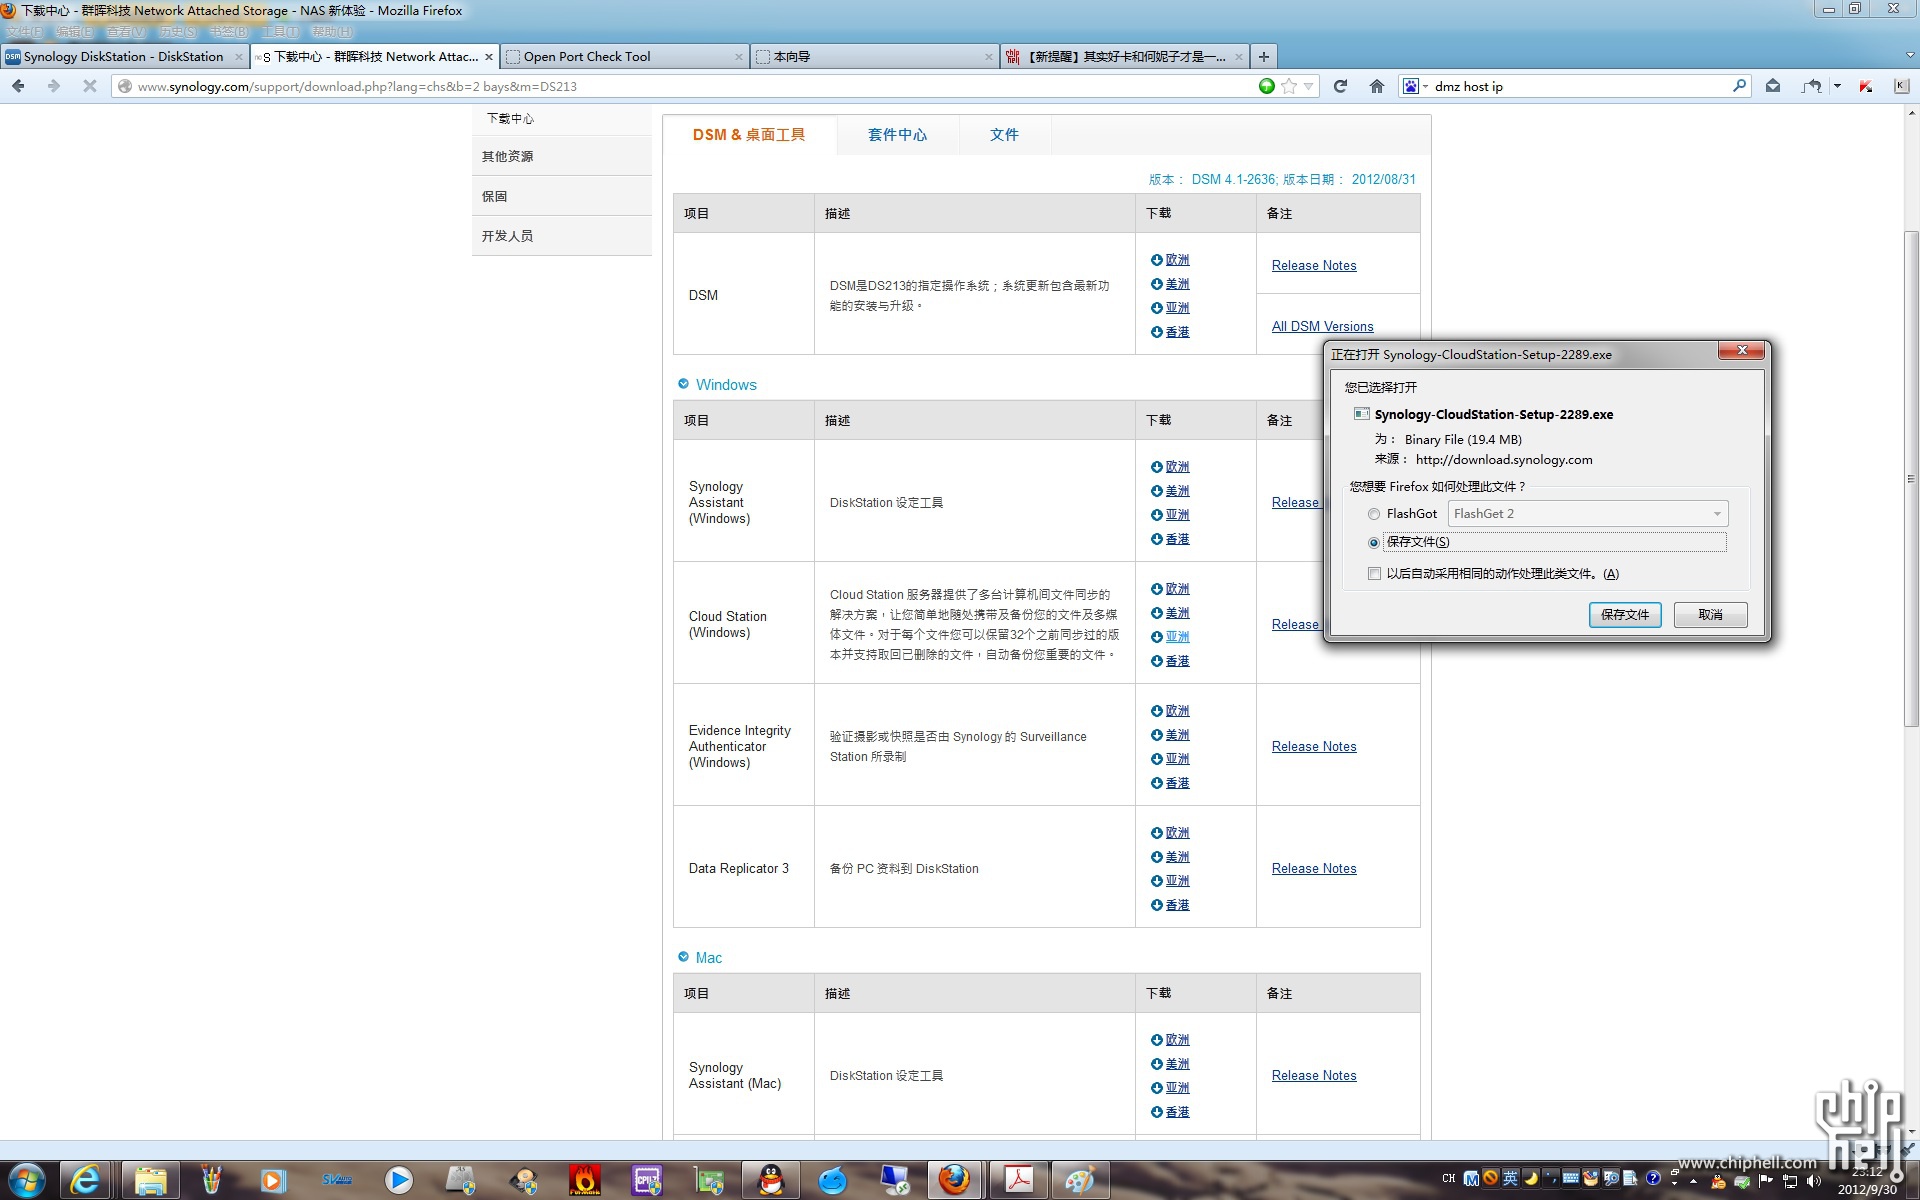
Task: Open the 套件中心 page tab
Action: pyautogui.click(x=897, y=135)
